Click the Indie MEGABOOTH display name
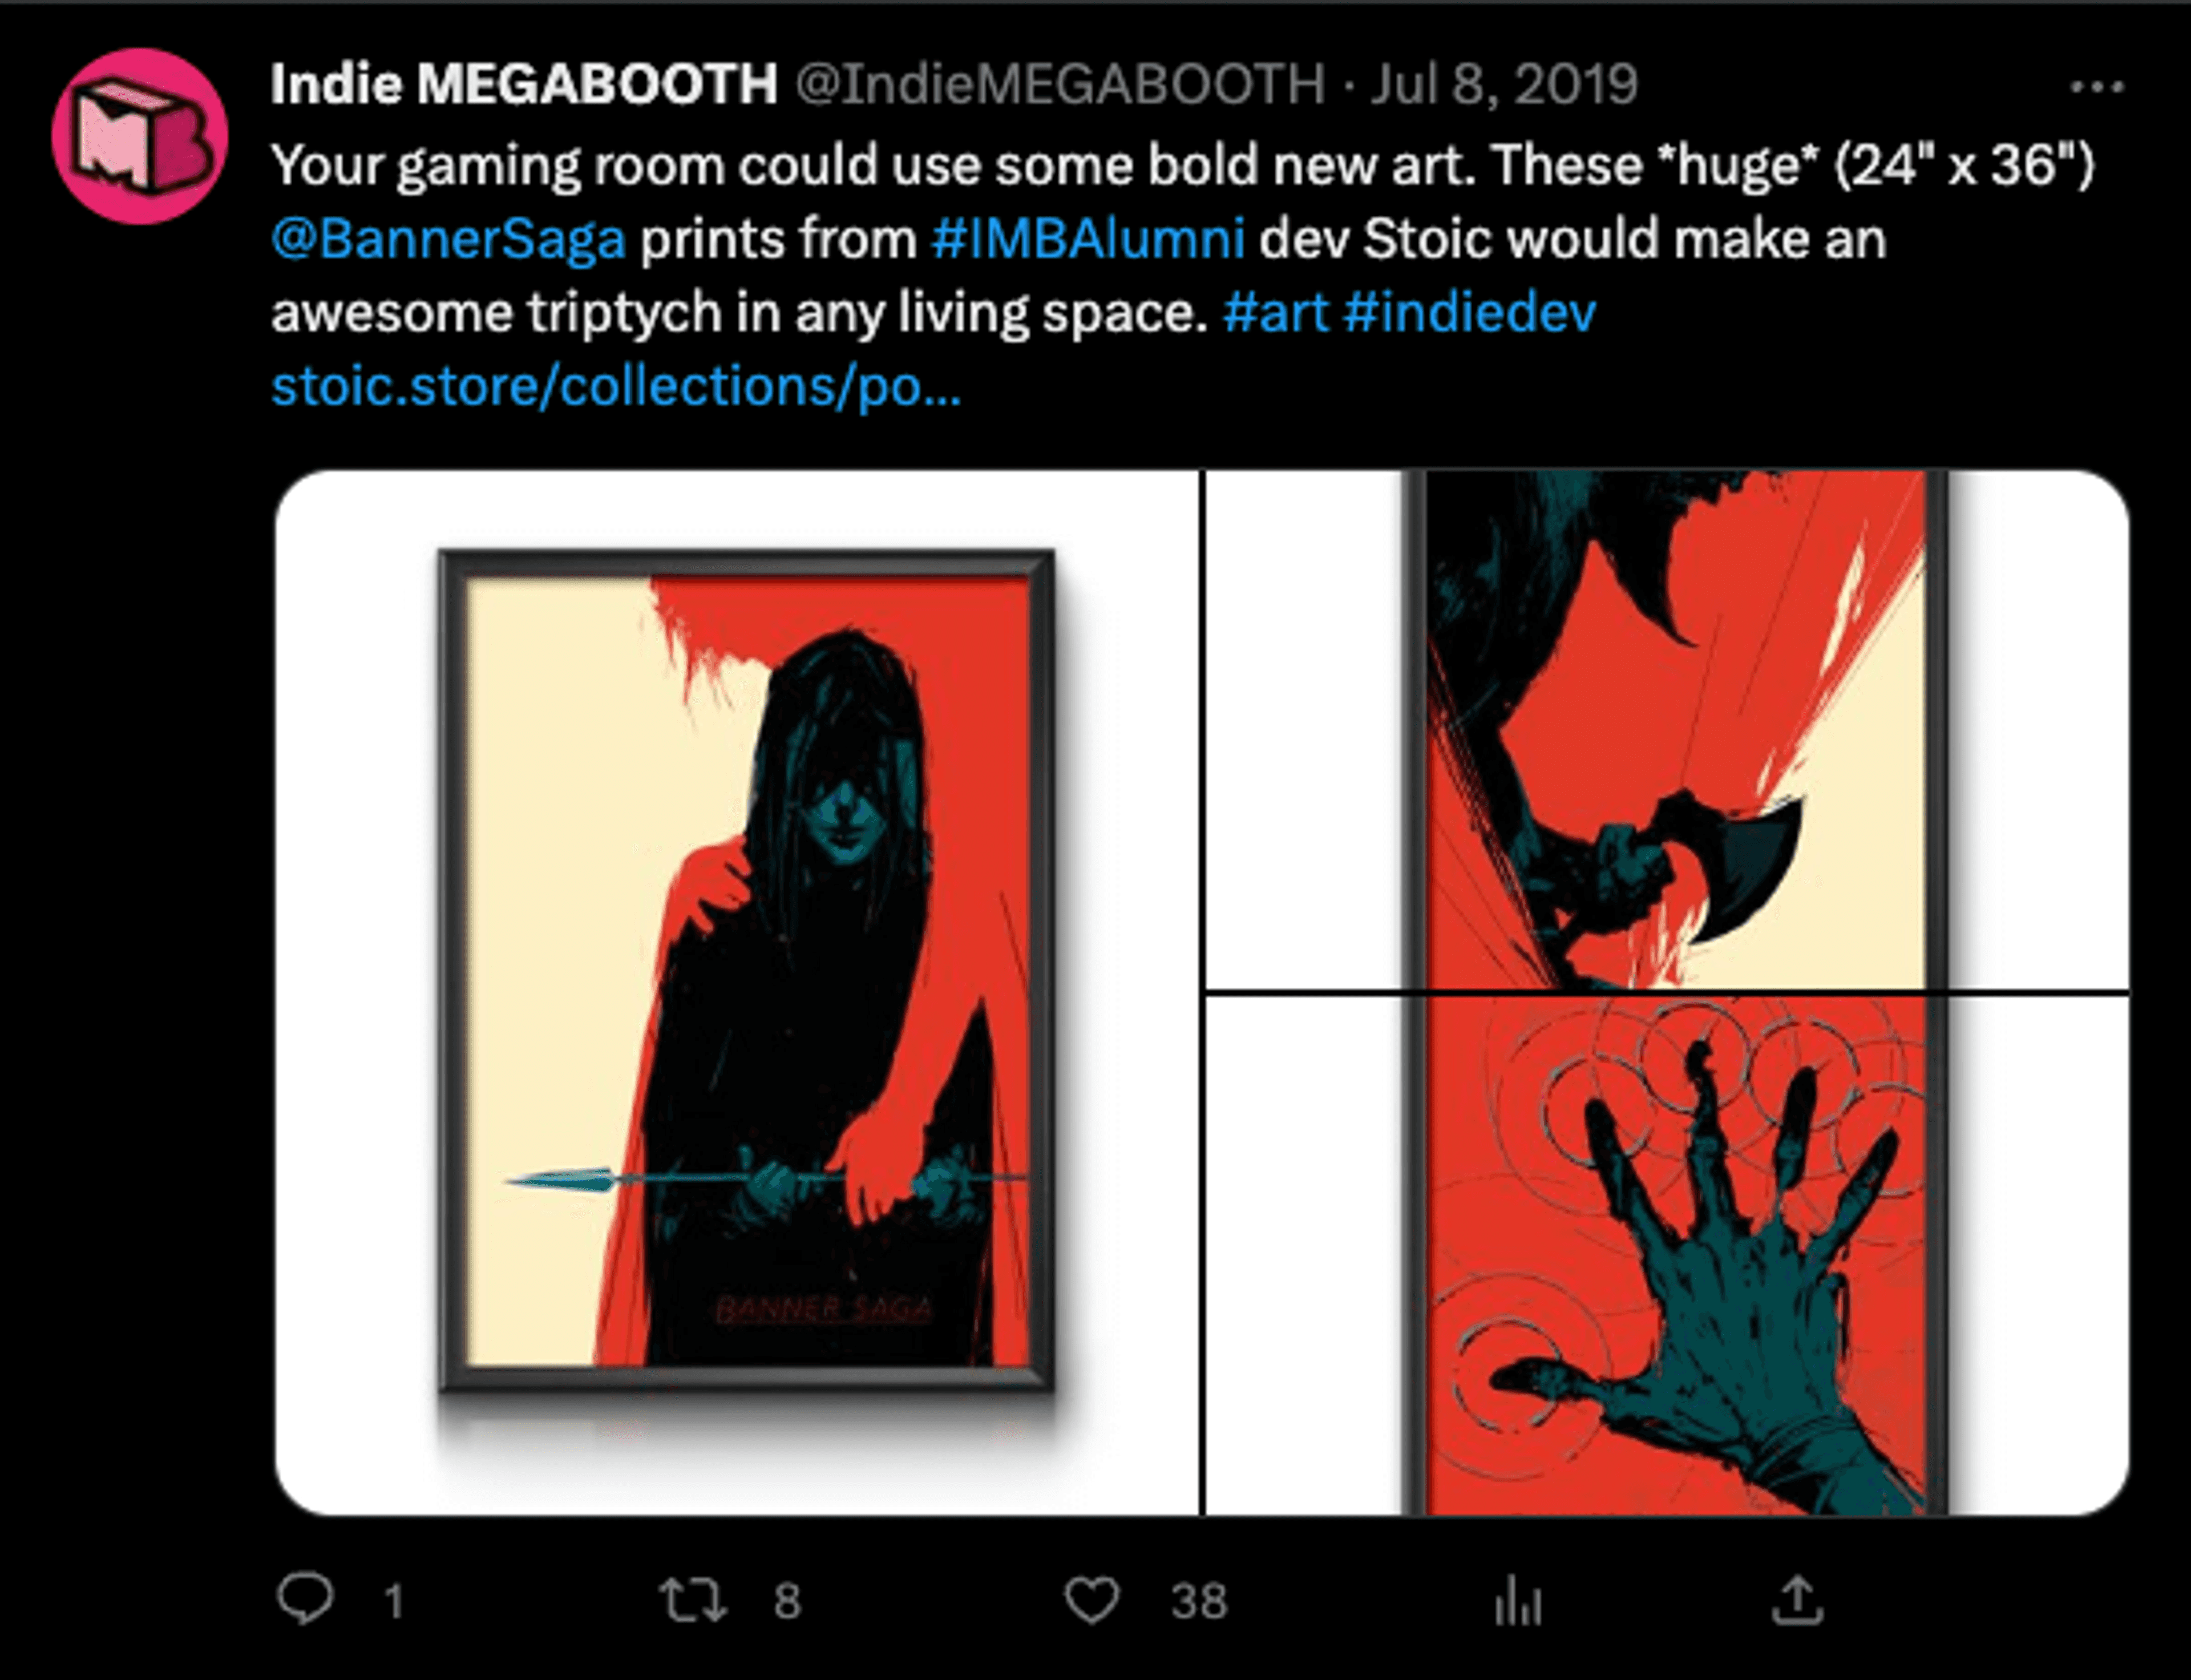Viewport: 2191px width, 1680px height. click(x=524, y=84)
